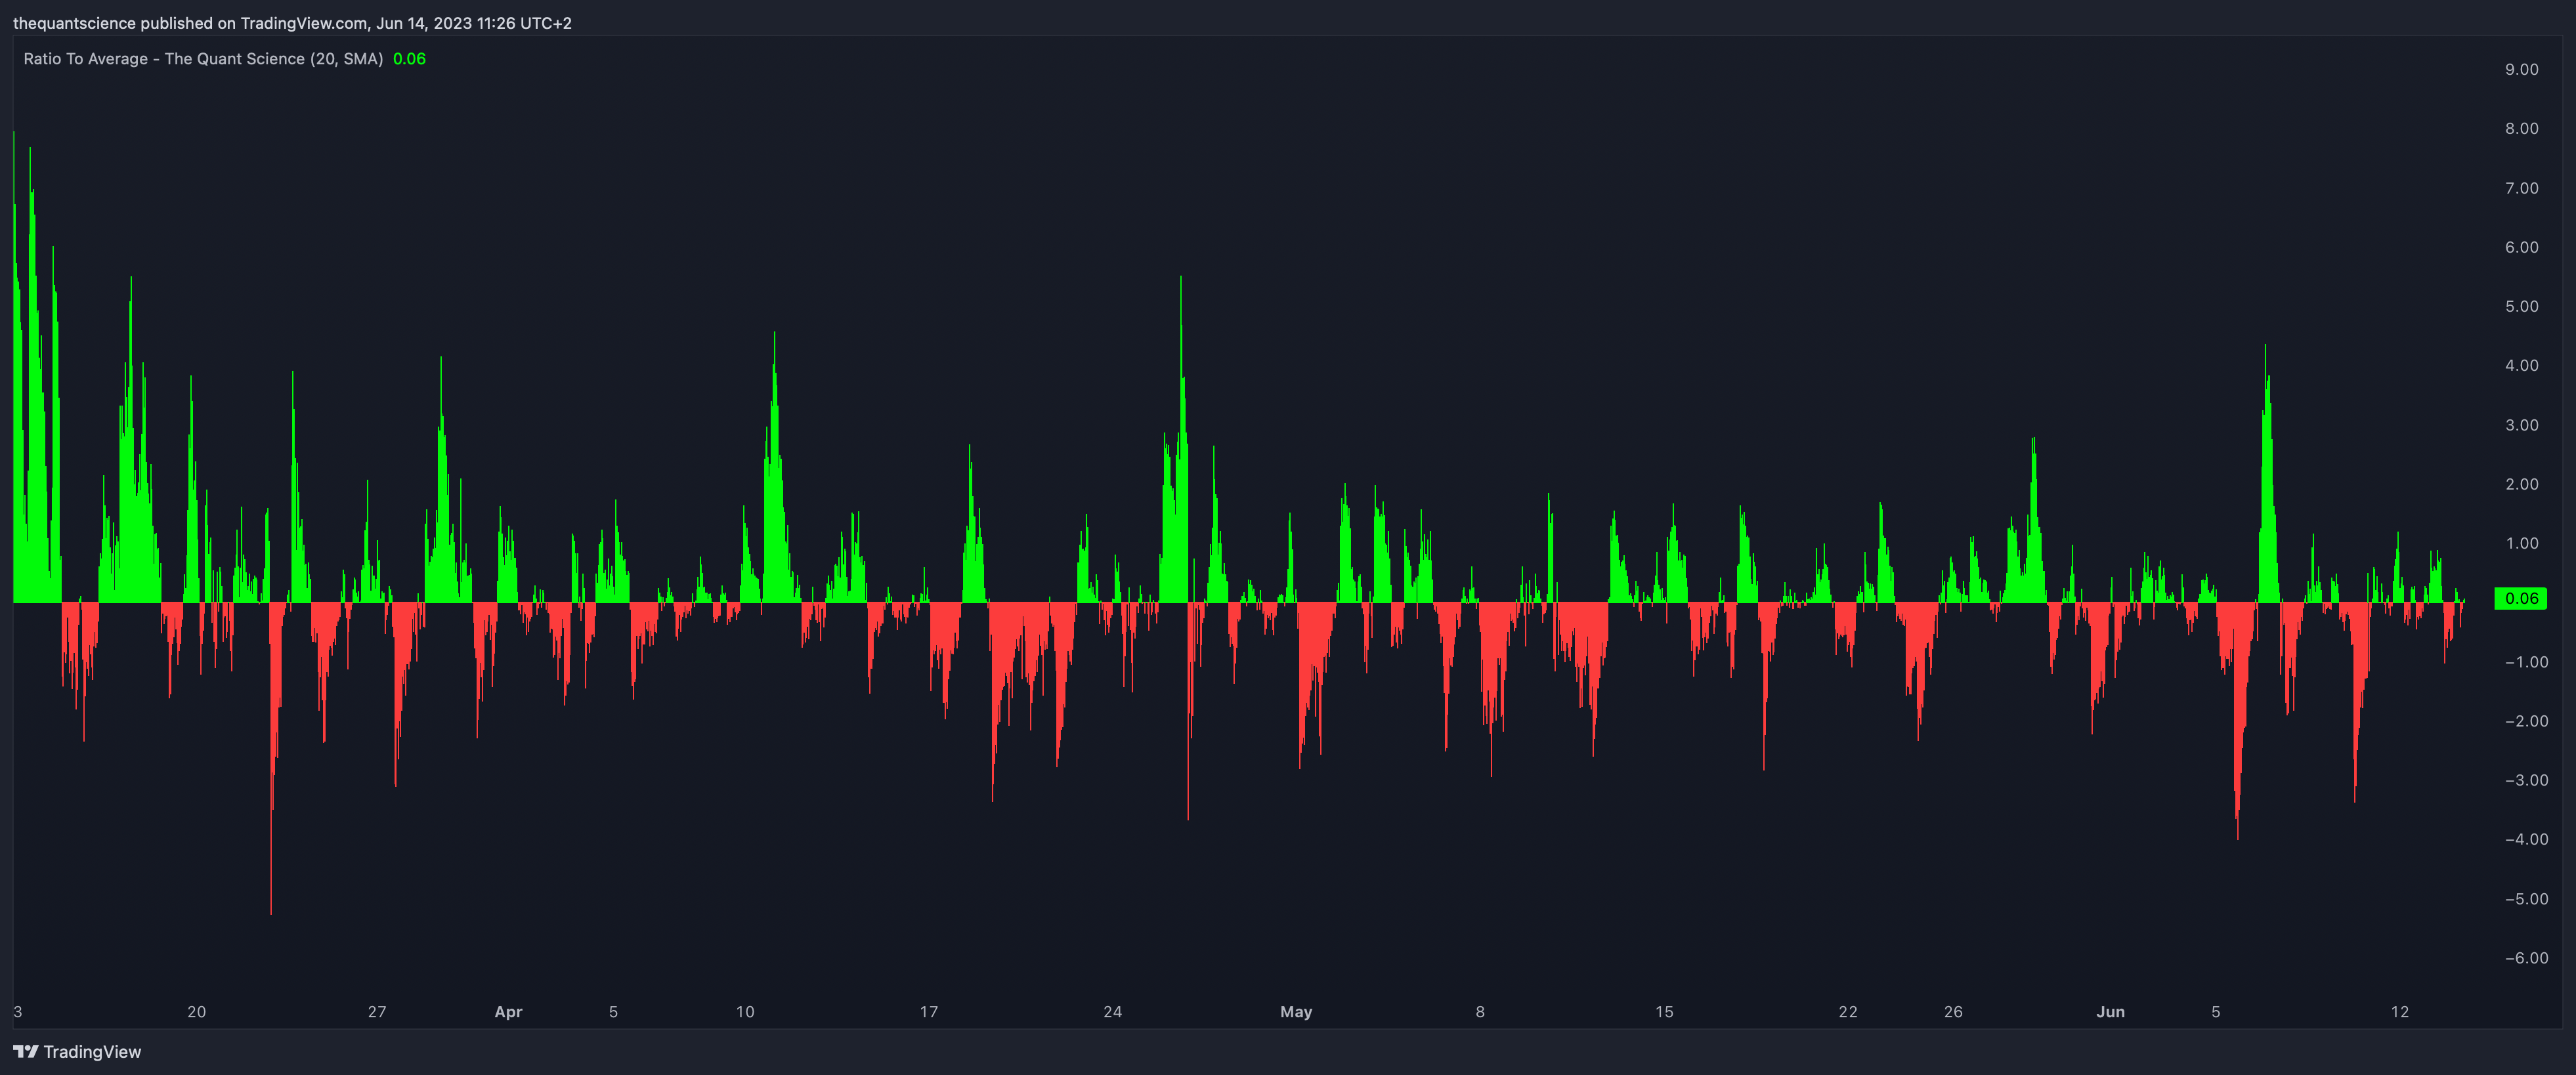Image resolution: width=2576 pixels, height=1075 pixels.
Task: Click the 0.06 current value price label
Action: coord(2520,599)
